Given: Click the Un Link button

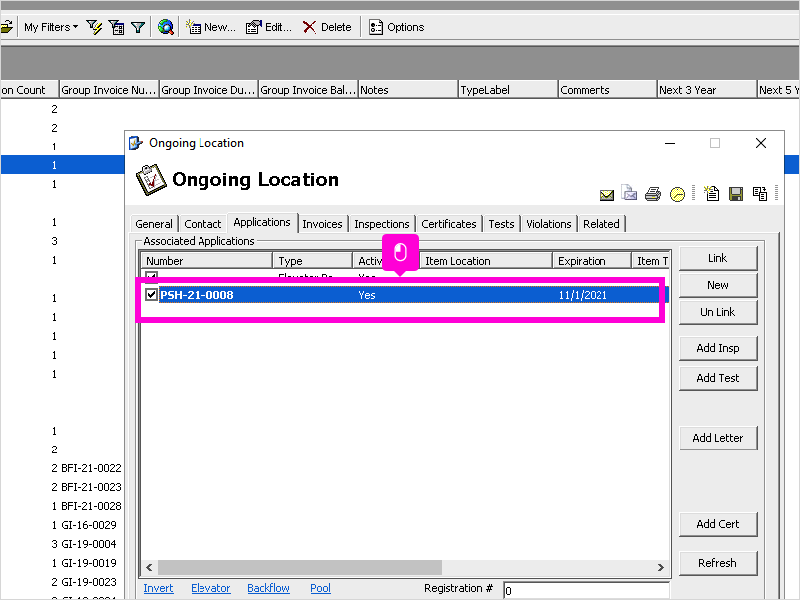Looking at the screenshot, I should click(718, 312).
